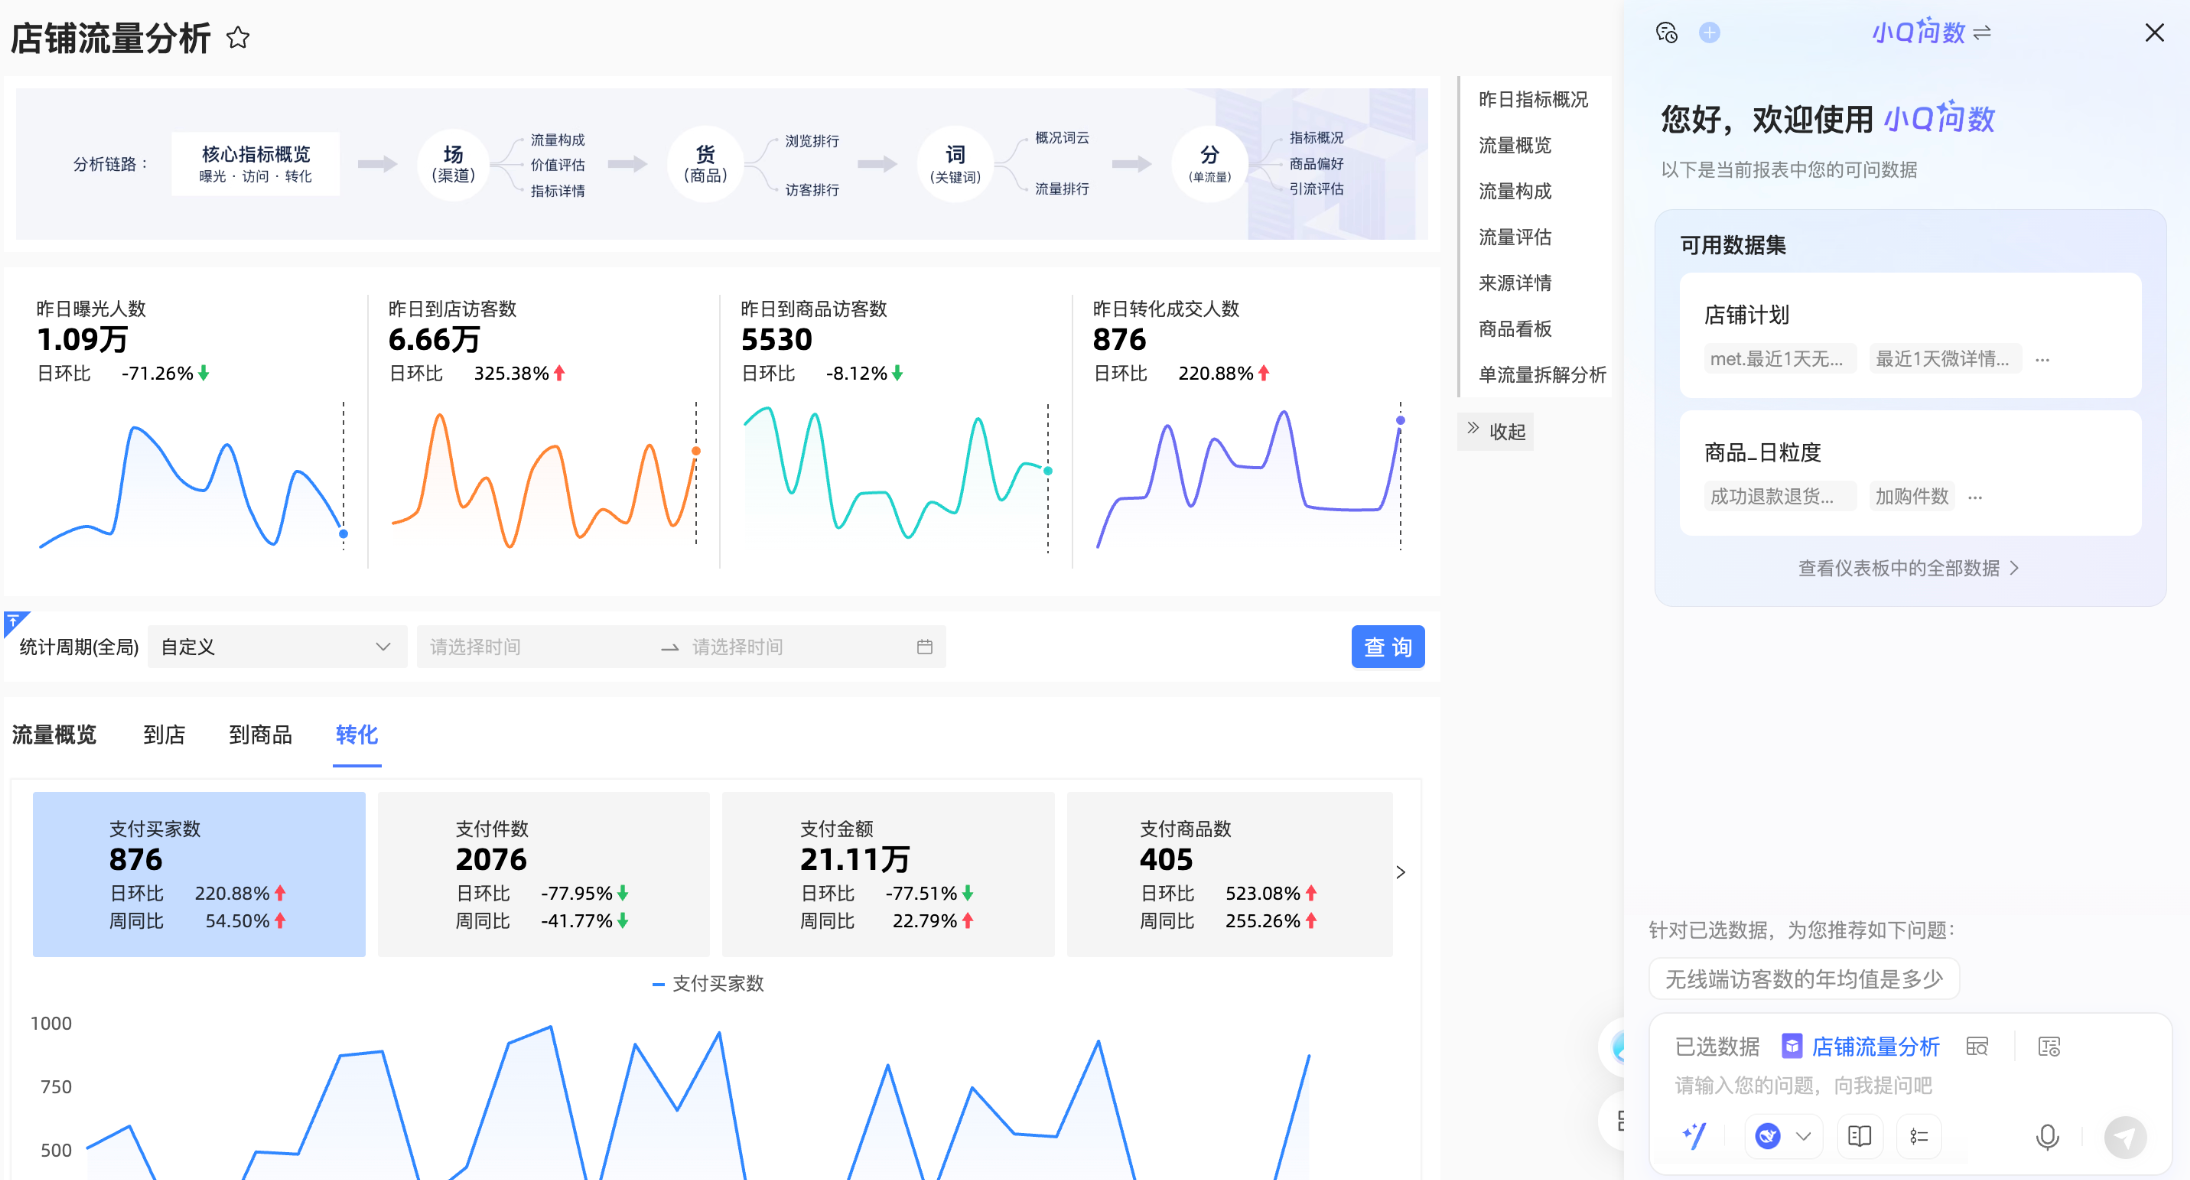Switch to the 到商品 tab

[260, 735]
